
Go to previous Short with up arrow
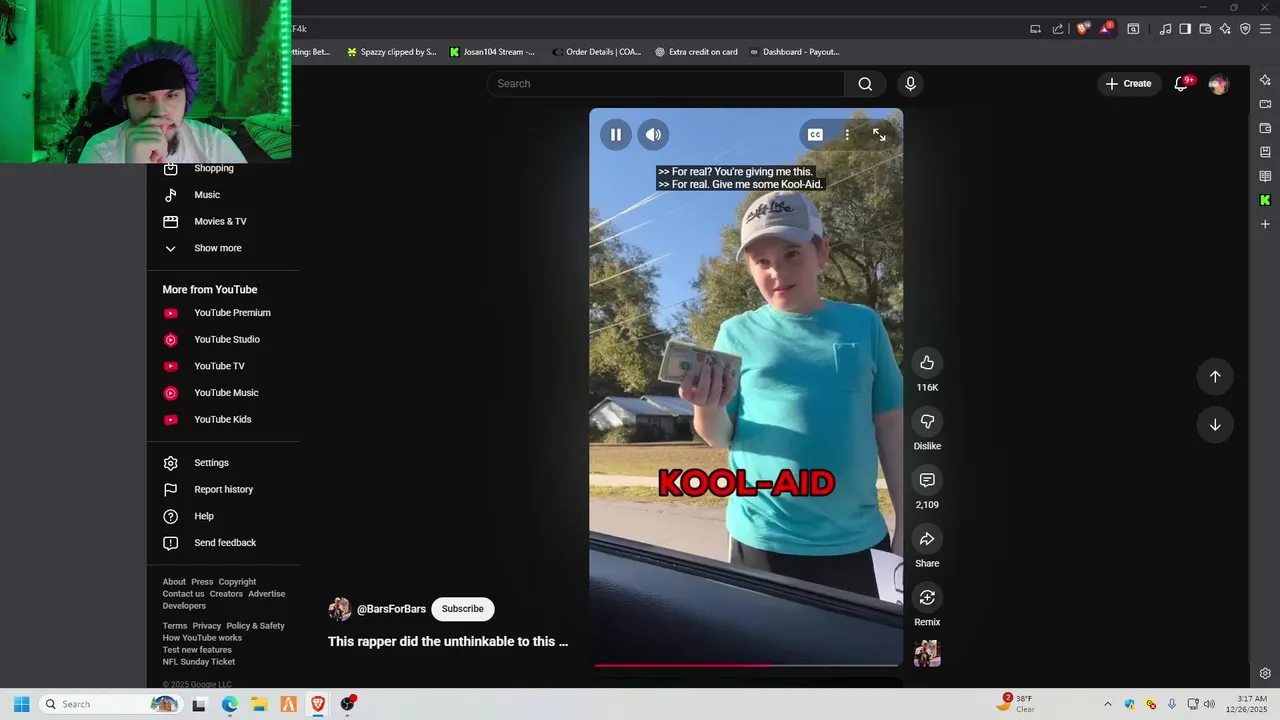[1215, 377]
